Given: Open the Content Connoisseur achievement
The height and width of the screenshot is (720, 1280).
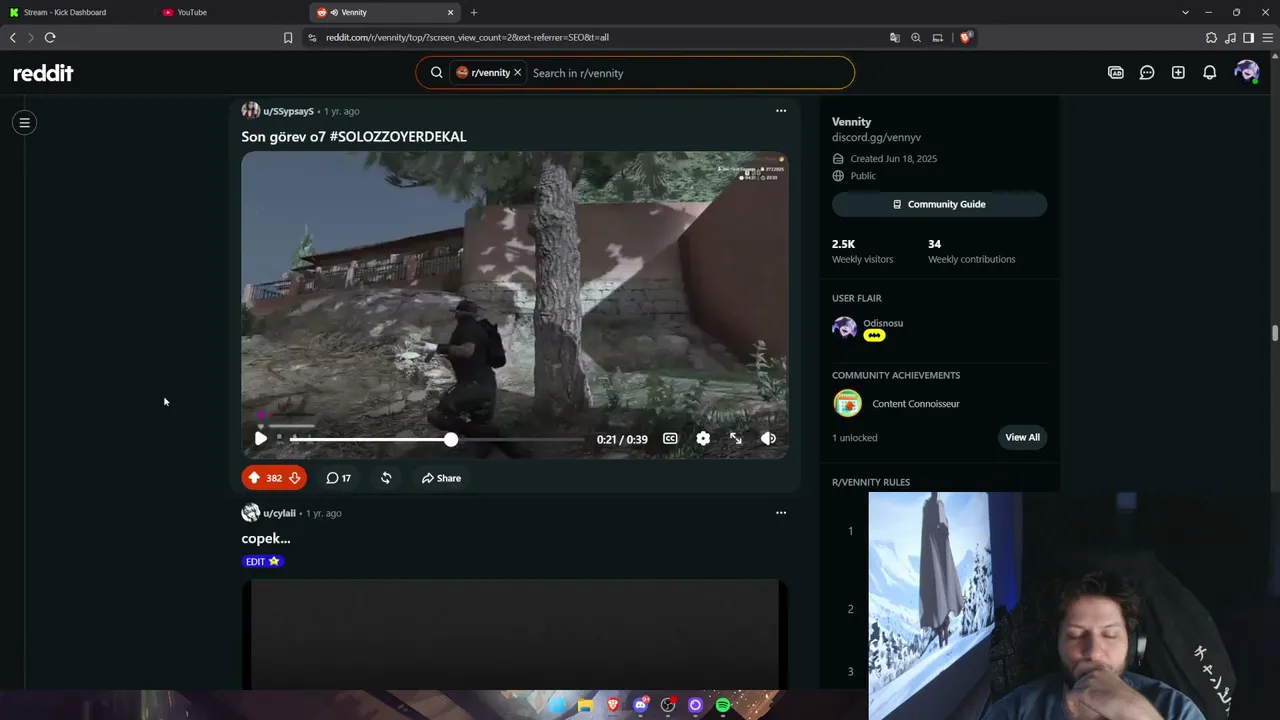Looking at the screenshot, I should coord(915,404).
